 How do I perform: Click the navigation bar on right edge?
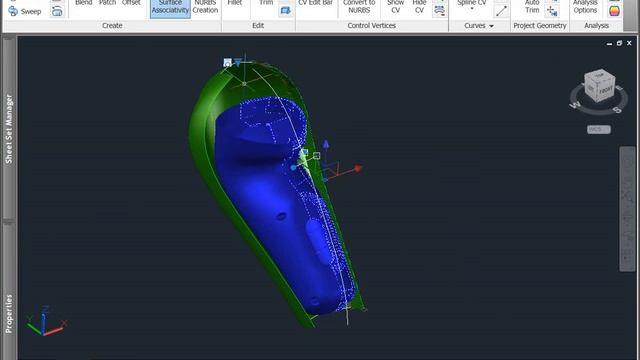[627, 209]
